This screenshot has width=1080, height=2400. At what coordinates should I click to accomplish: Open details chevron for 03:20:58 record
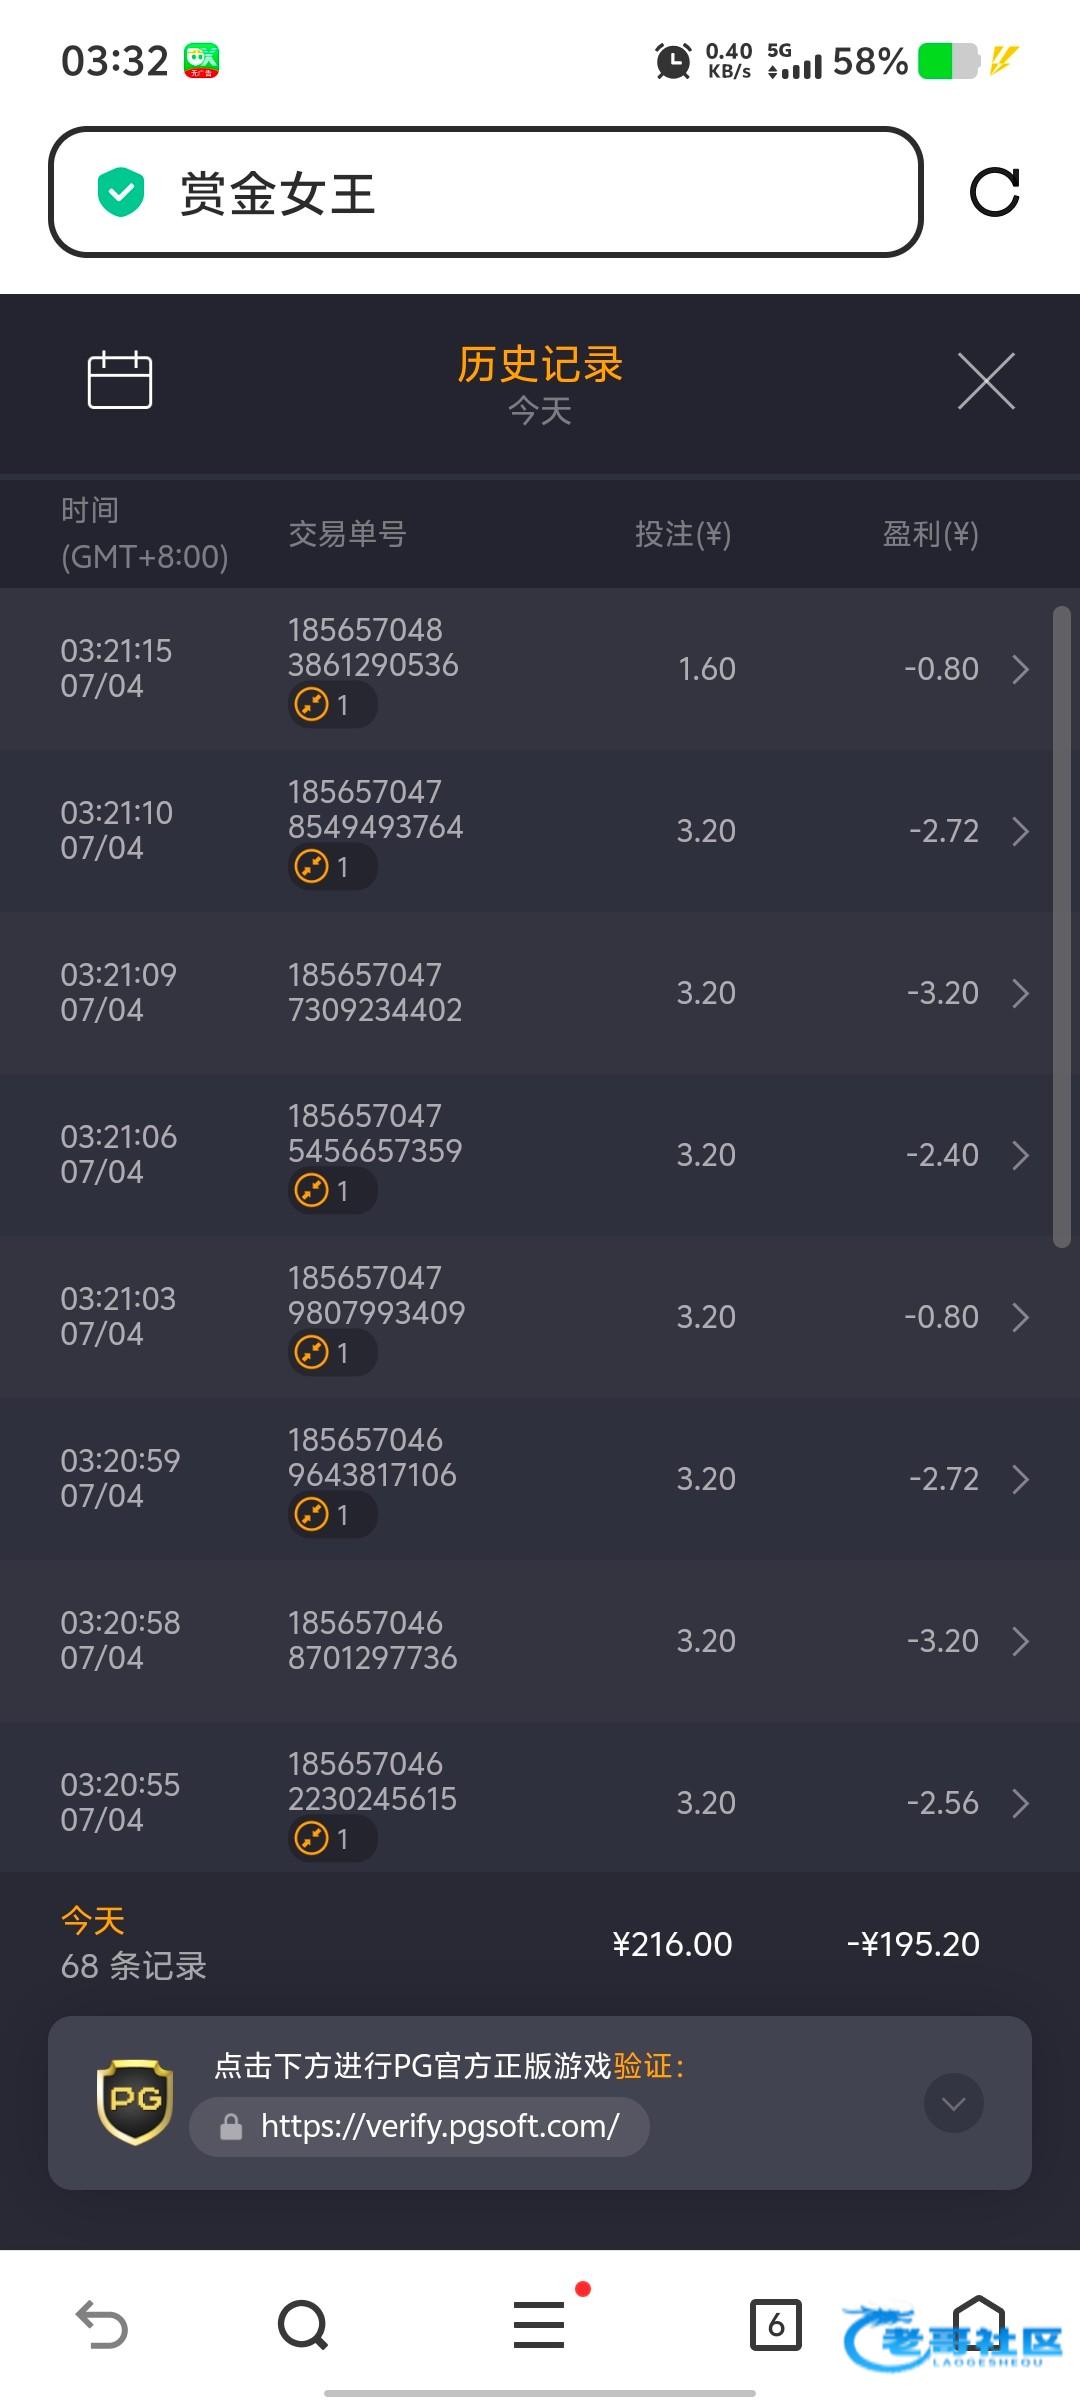1020,1641
